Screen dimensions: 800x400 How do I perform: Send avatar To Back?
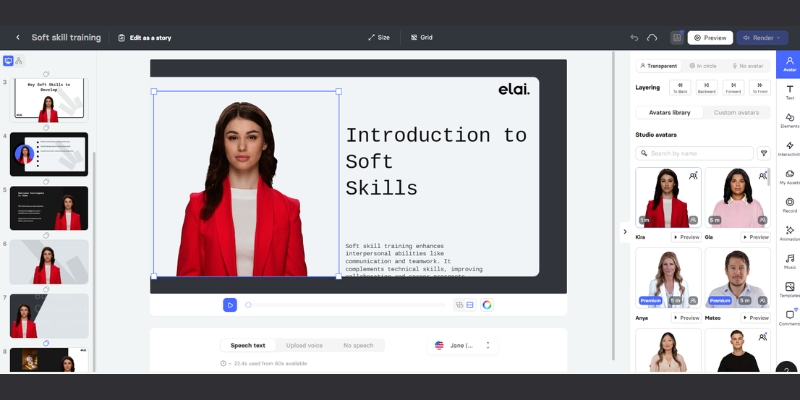click(x=680, y=87)
